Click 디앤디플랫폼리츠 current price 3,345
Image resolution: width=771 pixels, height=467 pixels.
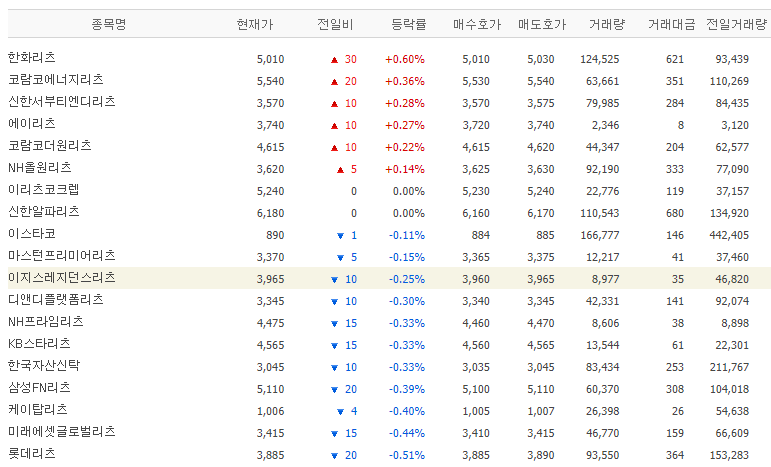[270, 301]
